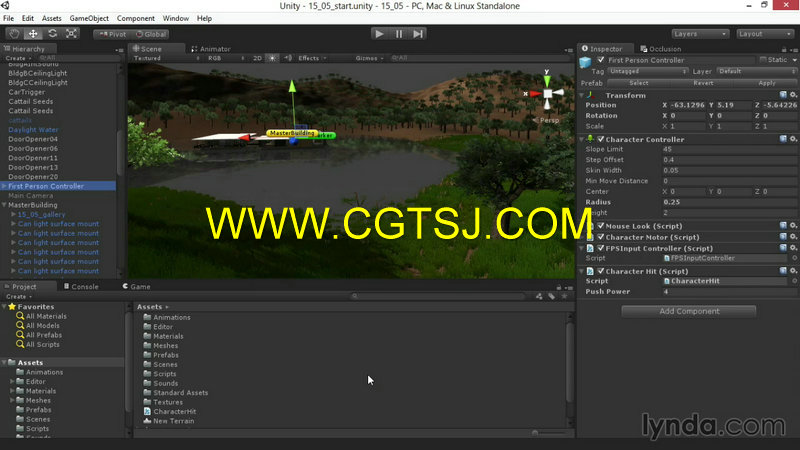Select the Move tool

point(33,34)
